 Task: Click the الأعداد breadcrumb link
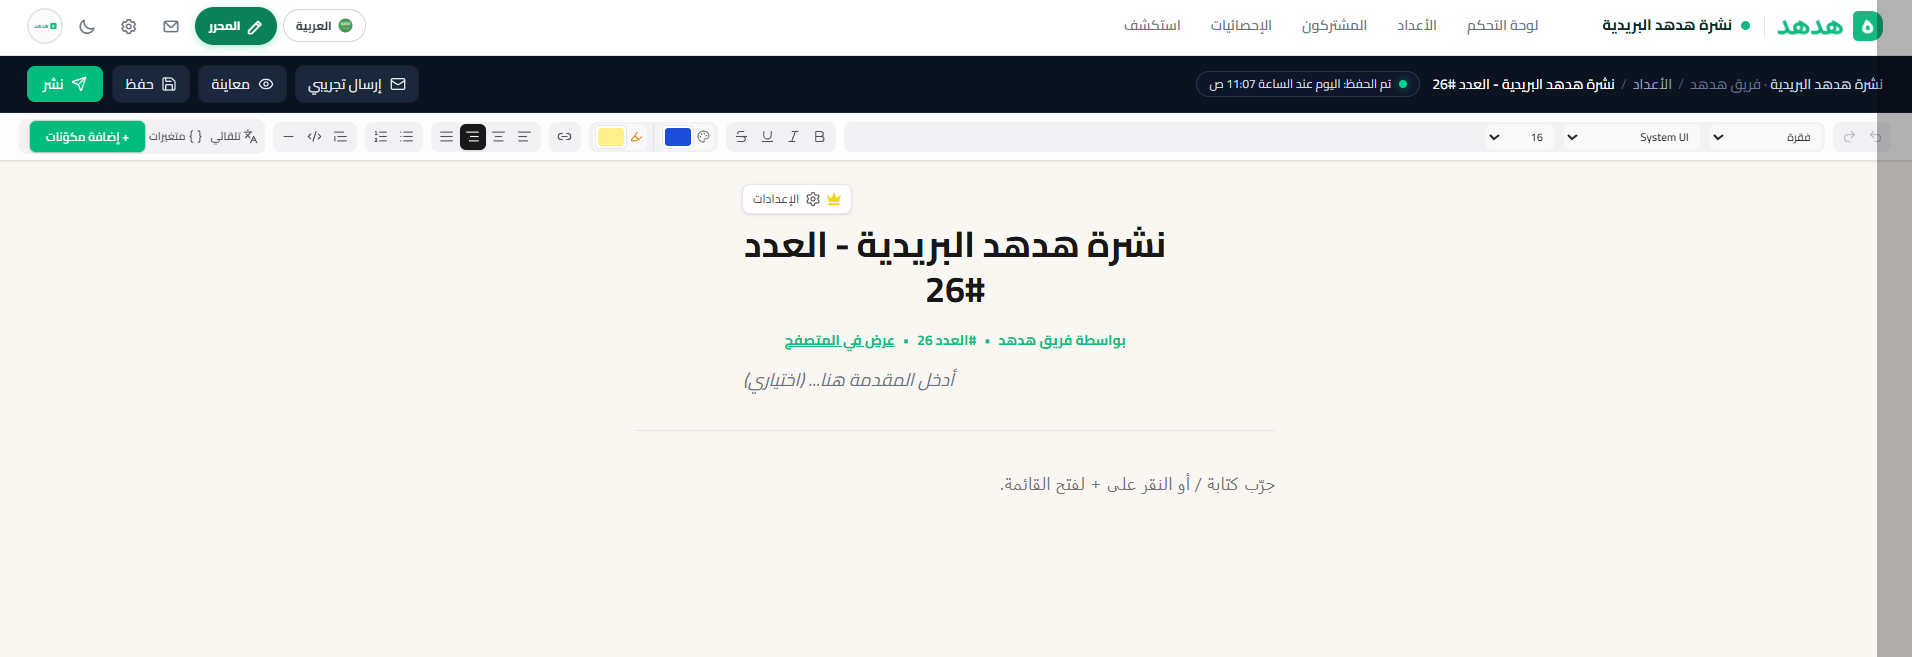click(1652, 84)
